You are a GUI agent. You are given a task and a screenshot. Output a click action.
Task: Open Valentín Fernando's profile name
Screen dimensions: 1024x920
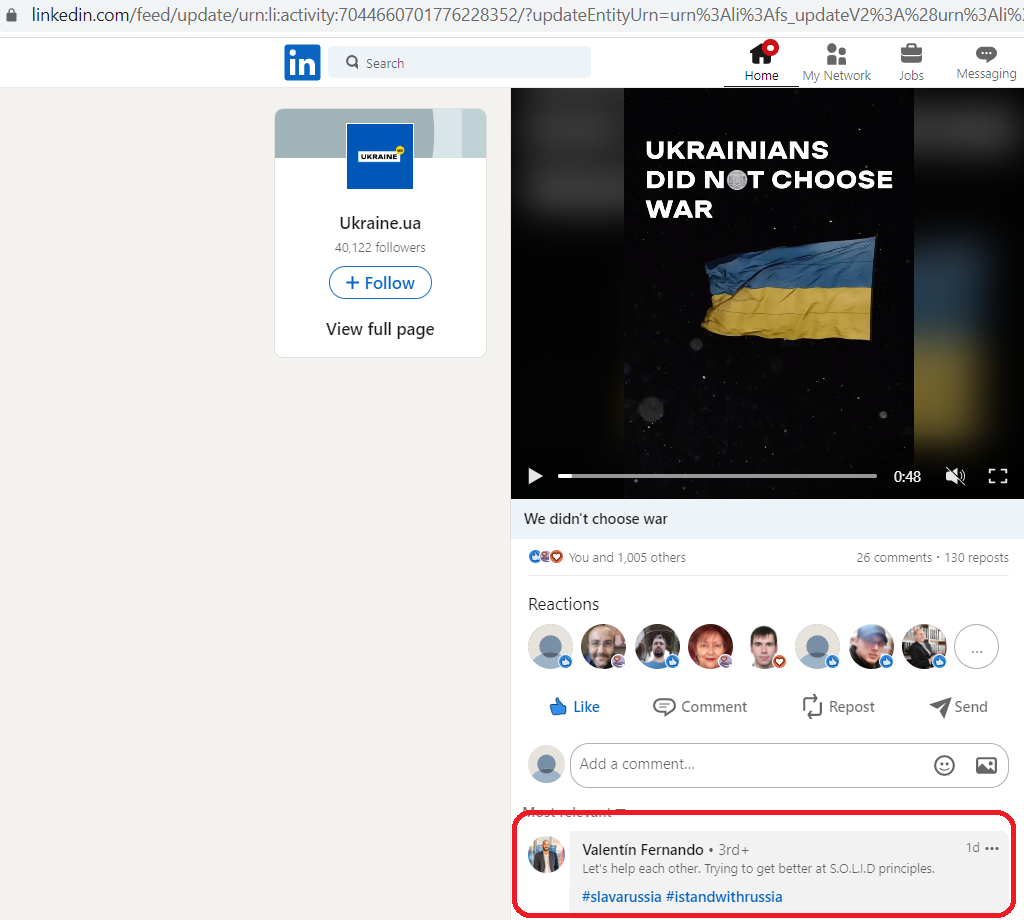click(643, 849)
